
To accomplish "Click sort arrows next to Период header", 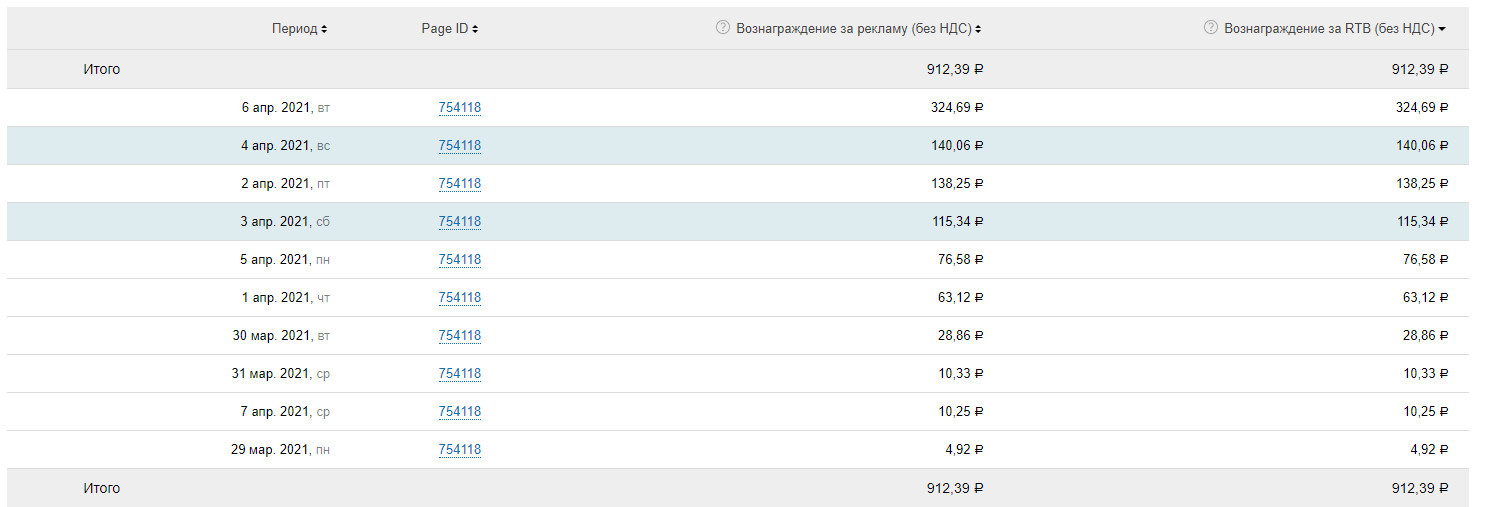I will coord(325,30).
